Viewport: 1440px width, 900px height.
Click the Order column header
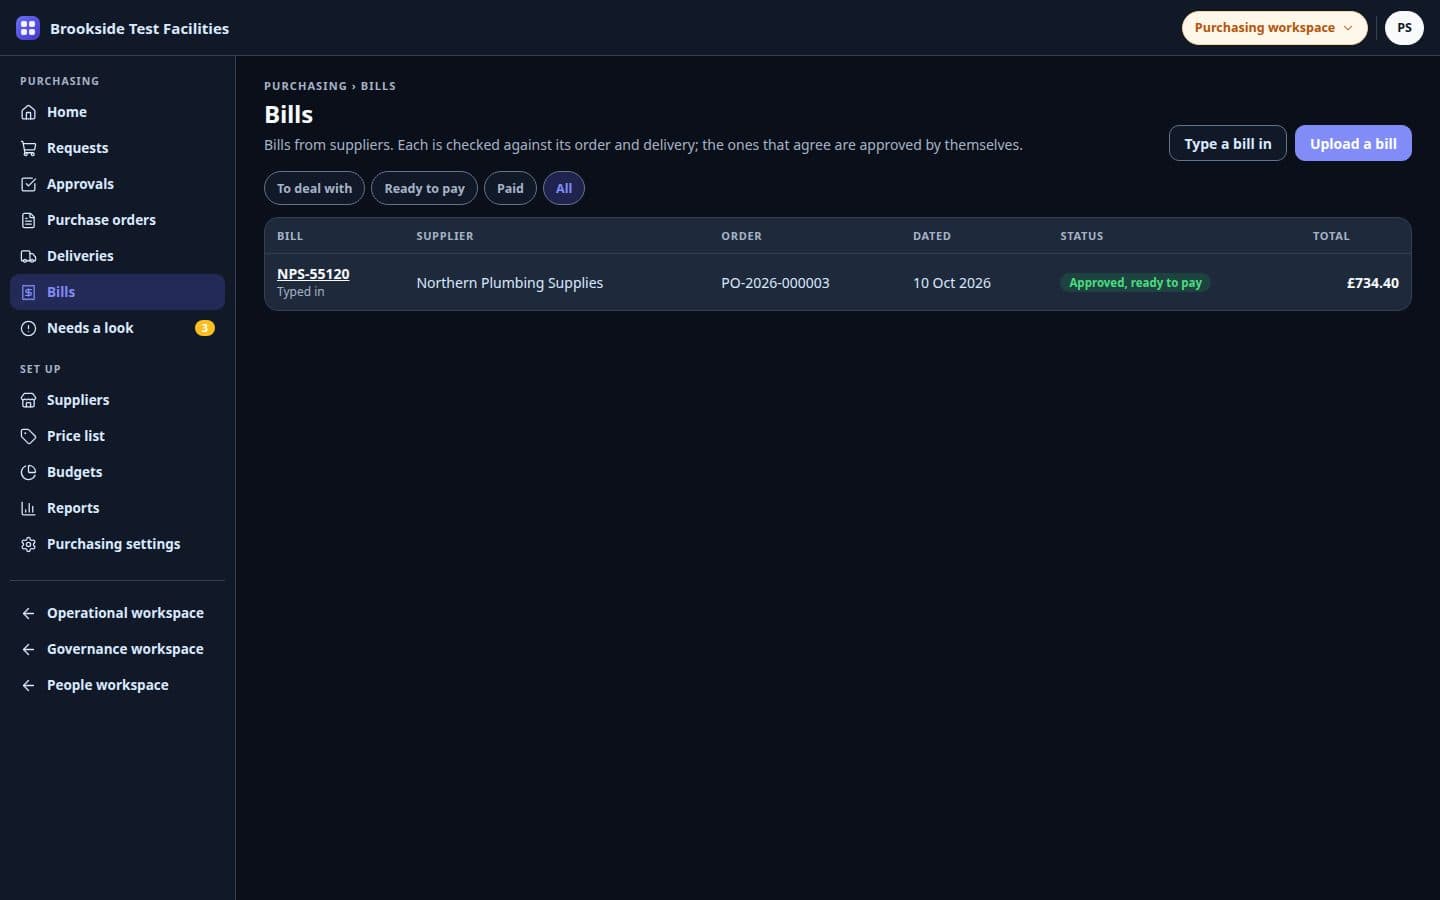741,236
